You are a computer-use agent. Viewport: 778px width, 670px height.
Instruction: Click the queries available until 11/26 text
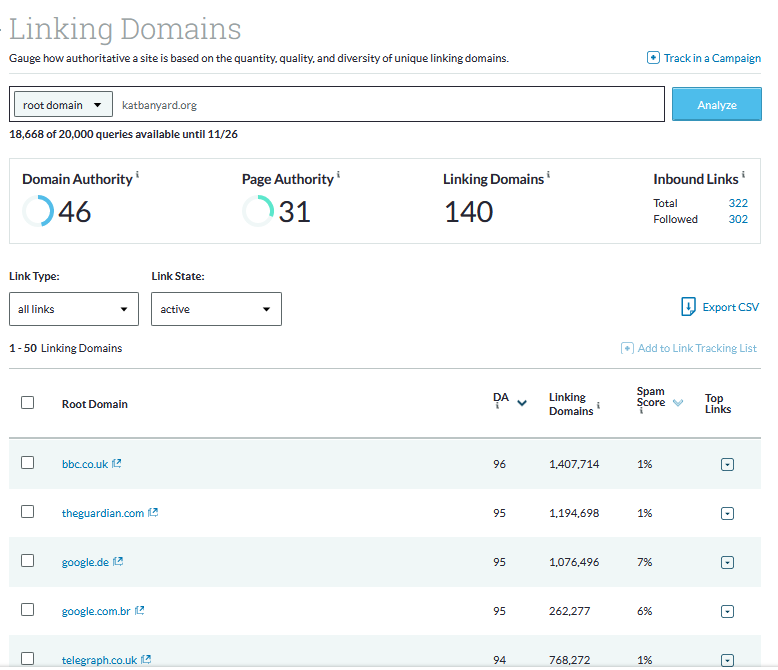point(123,134)
